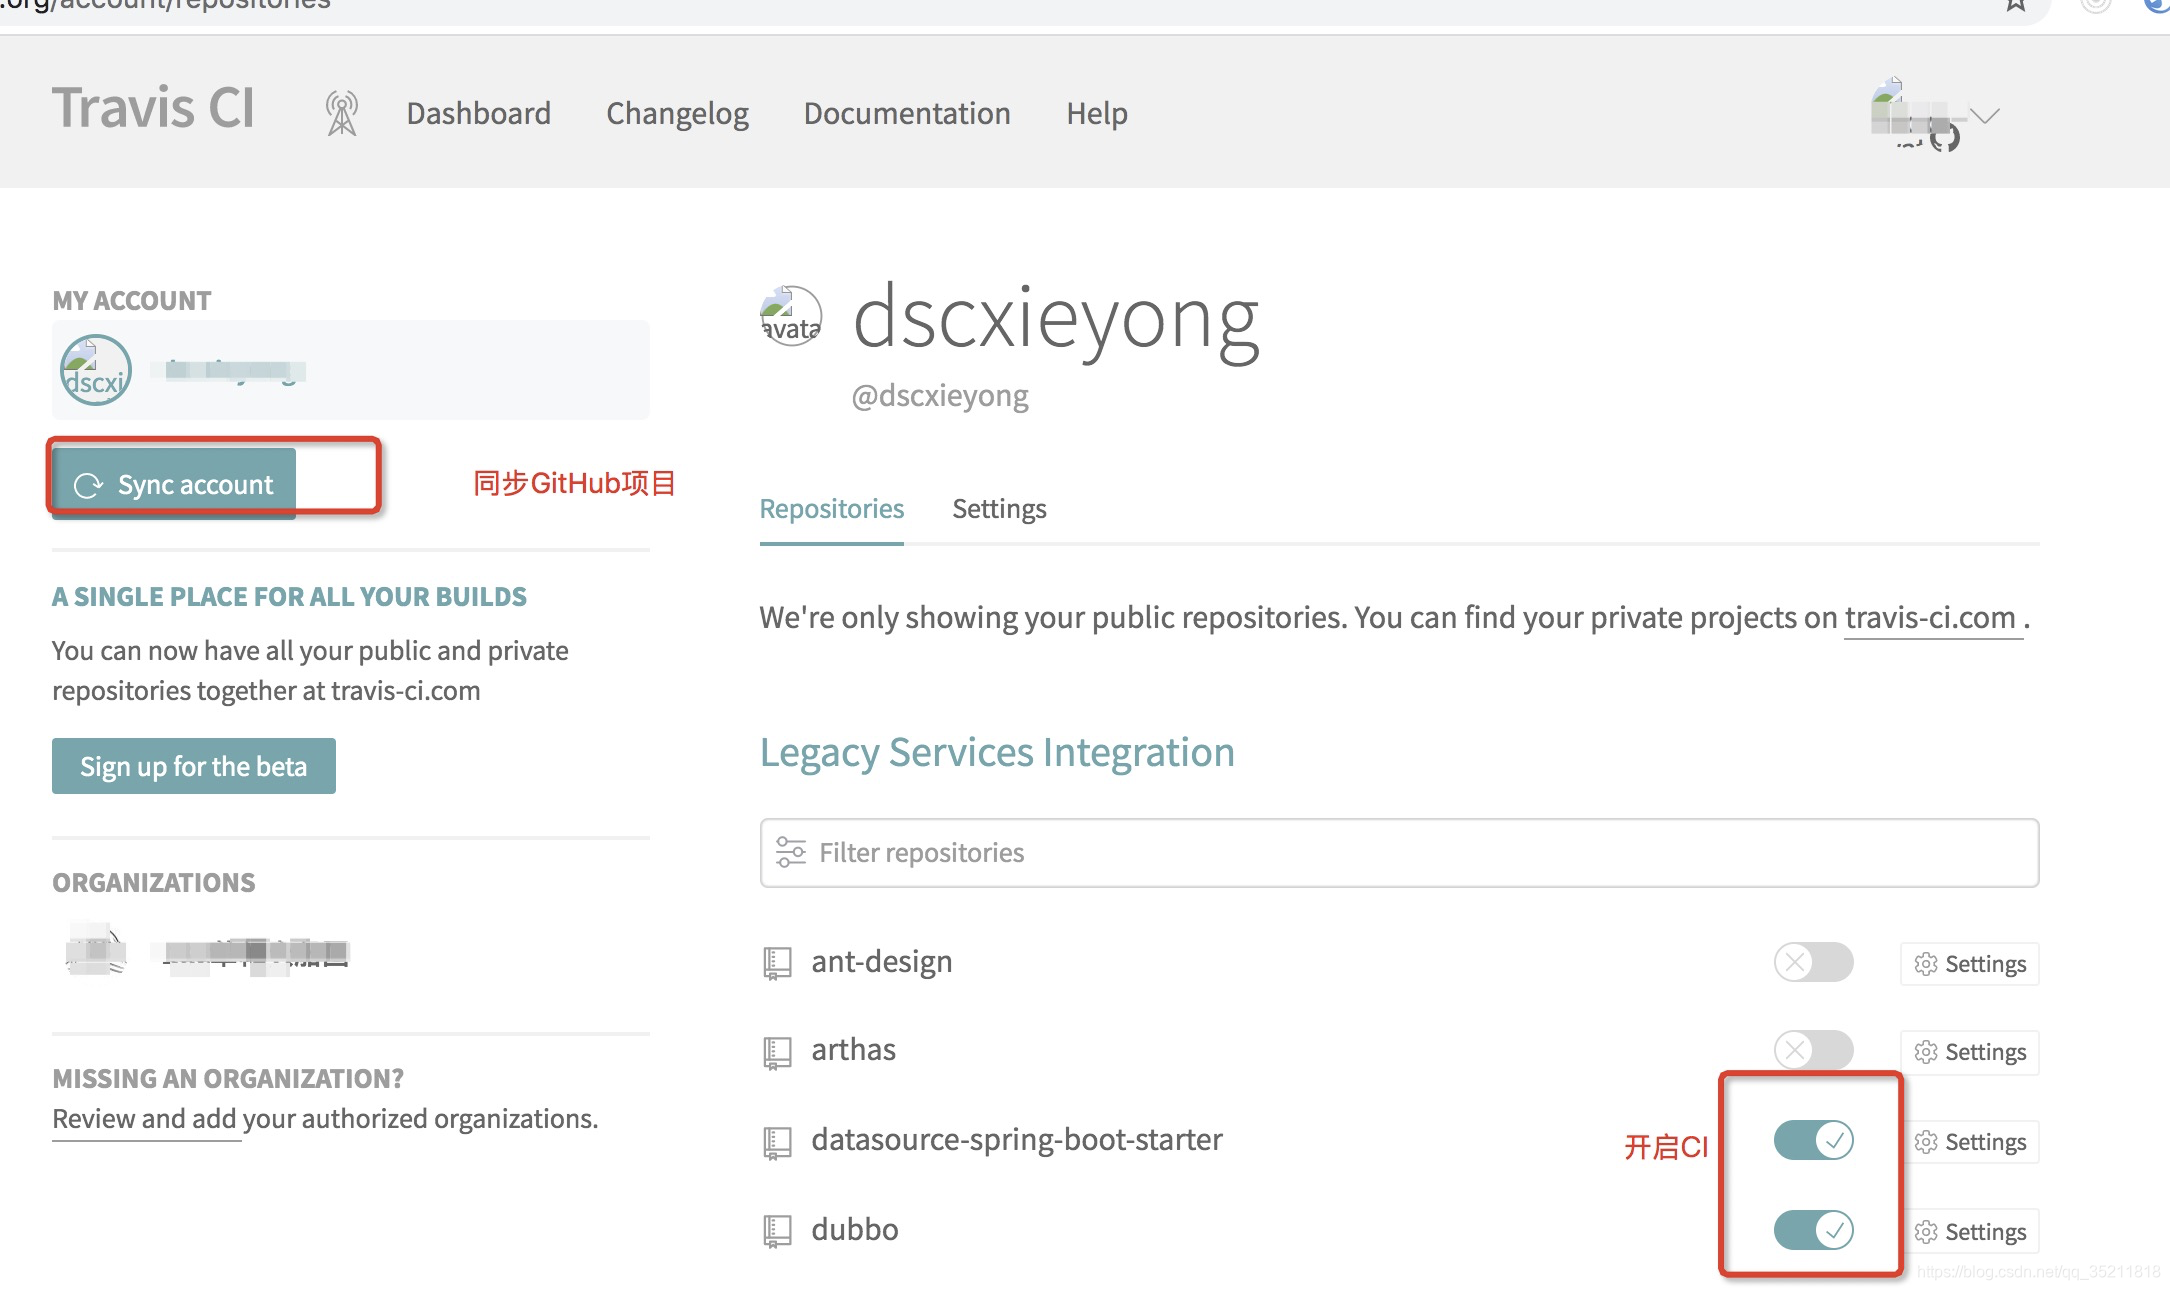Click the repository book icon beside arthas
The height and width of the screenshot is (1290, 2170).
777,1052
